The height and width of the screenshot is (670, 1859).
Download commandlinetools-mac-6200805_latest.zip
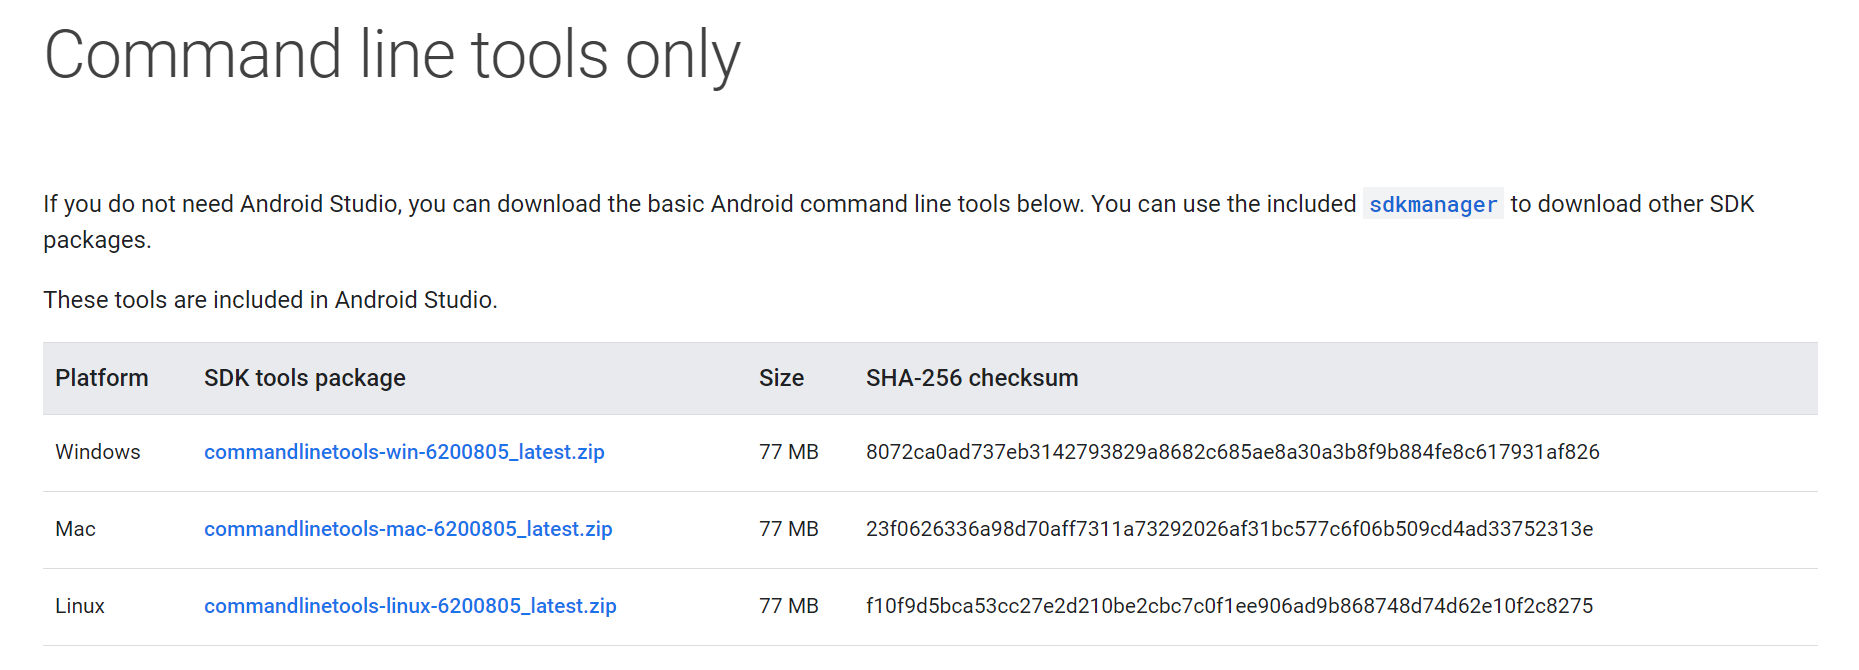coord(408,529)
